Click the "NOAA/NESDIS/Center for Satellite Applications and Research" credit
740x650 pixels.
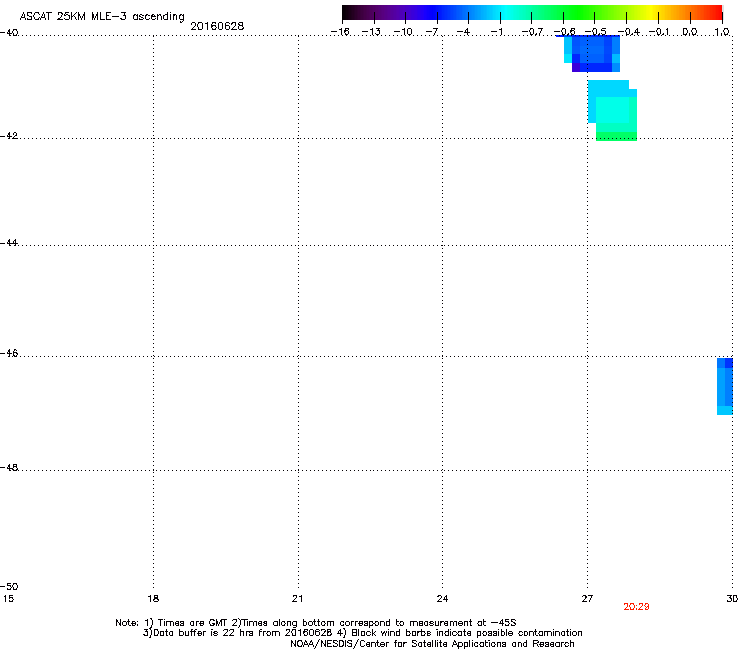432,644
